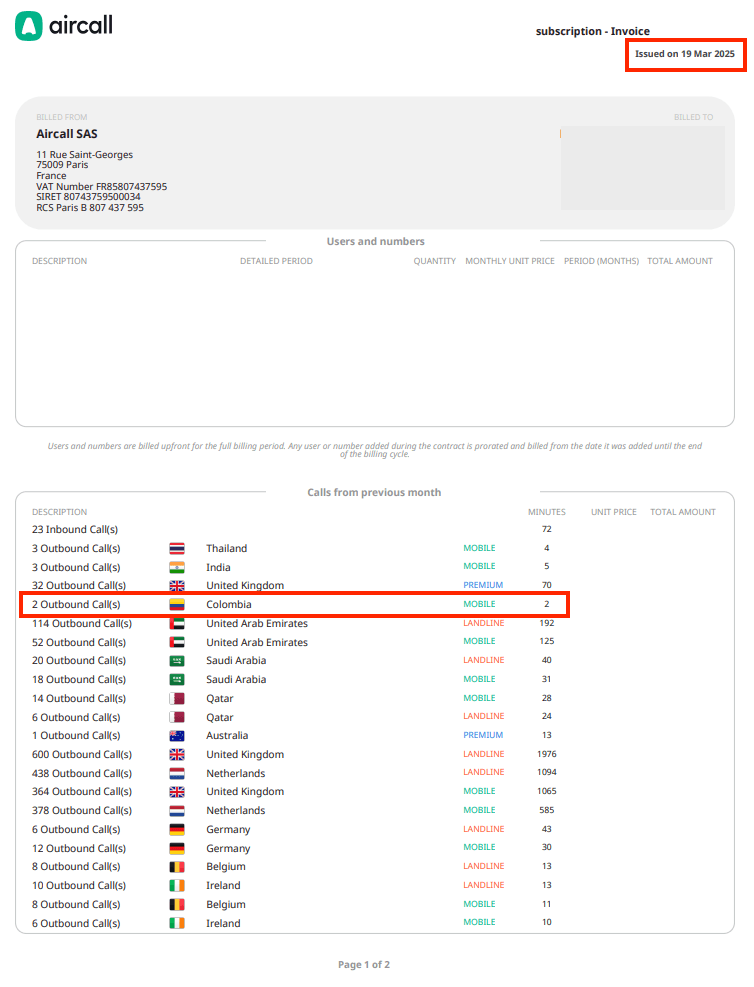Click the "Users and numbers" section heading

coord(375,242)
